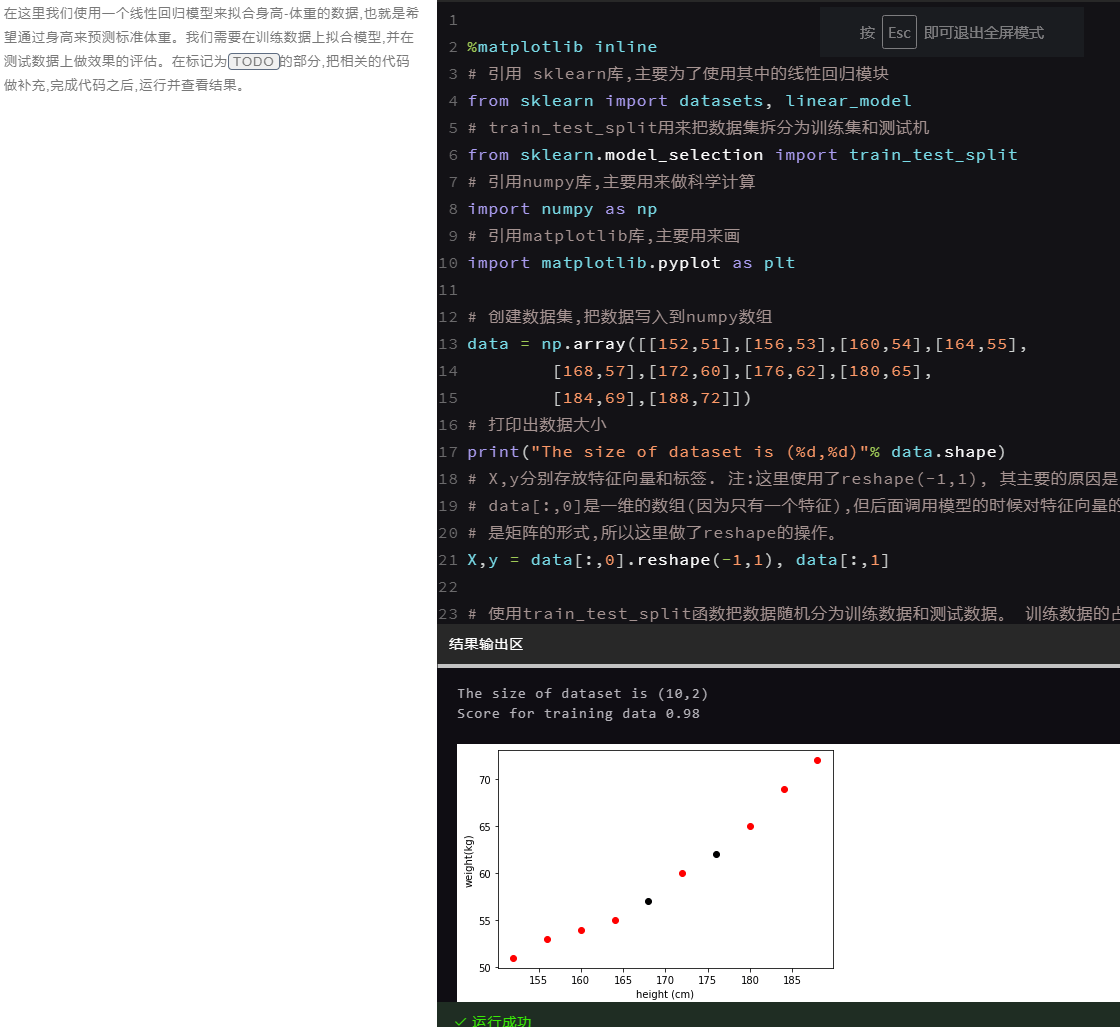Click the 'data = np.array' line
1120x1027 pixels.
point(747,344)
